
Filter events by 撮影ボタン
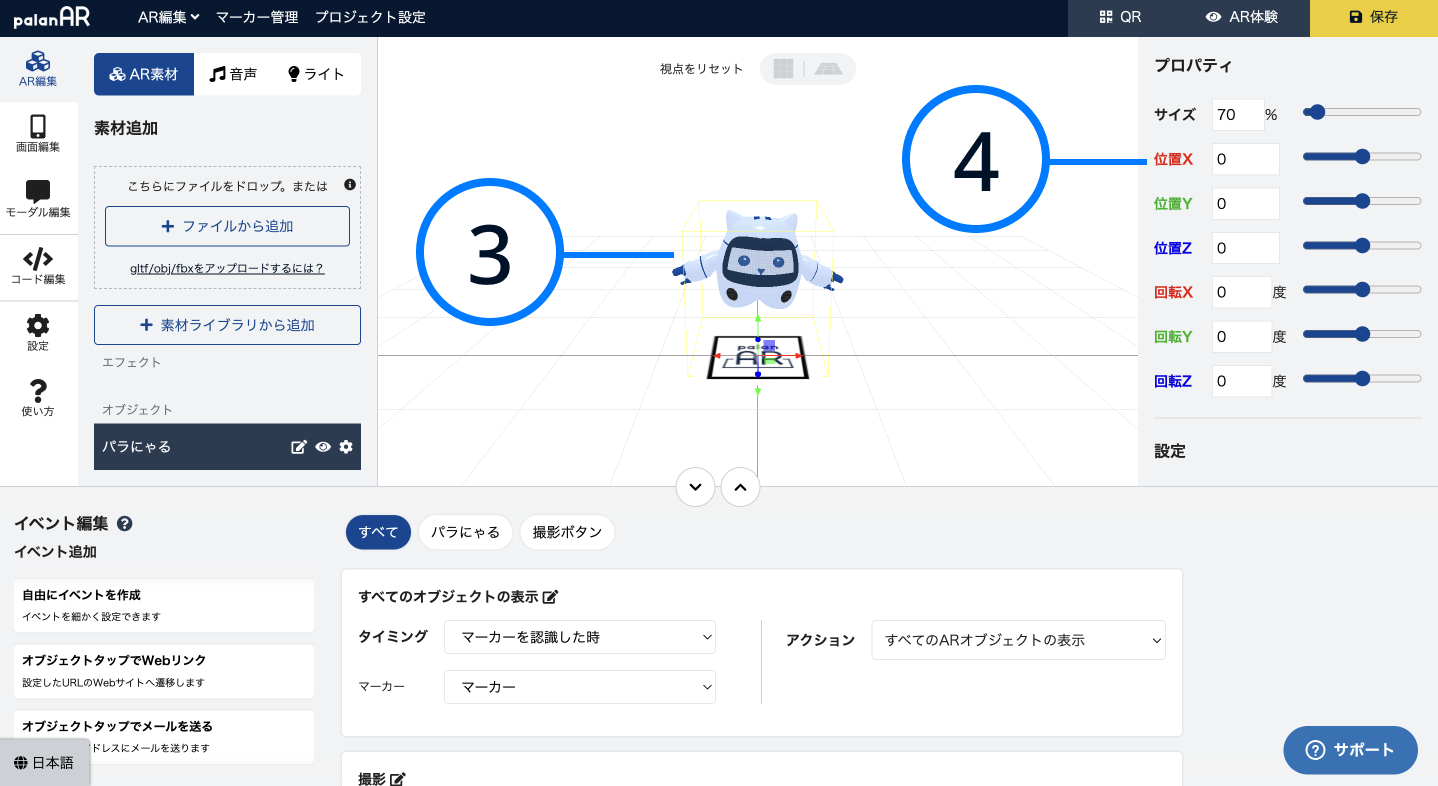tap(567, 532)
